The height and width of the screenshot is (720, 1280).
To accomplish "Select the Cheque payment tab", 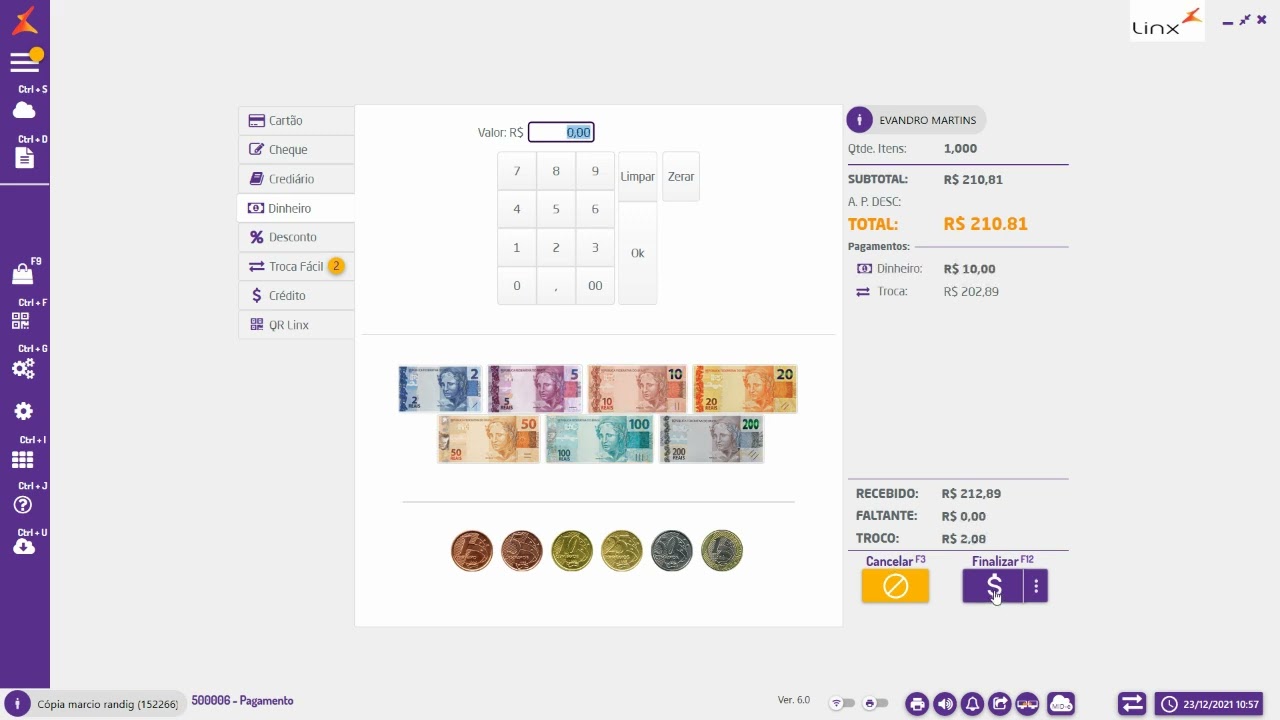I will tap(296, 150).
